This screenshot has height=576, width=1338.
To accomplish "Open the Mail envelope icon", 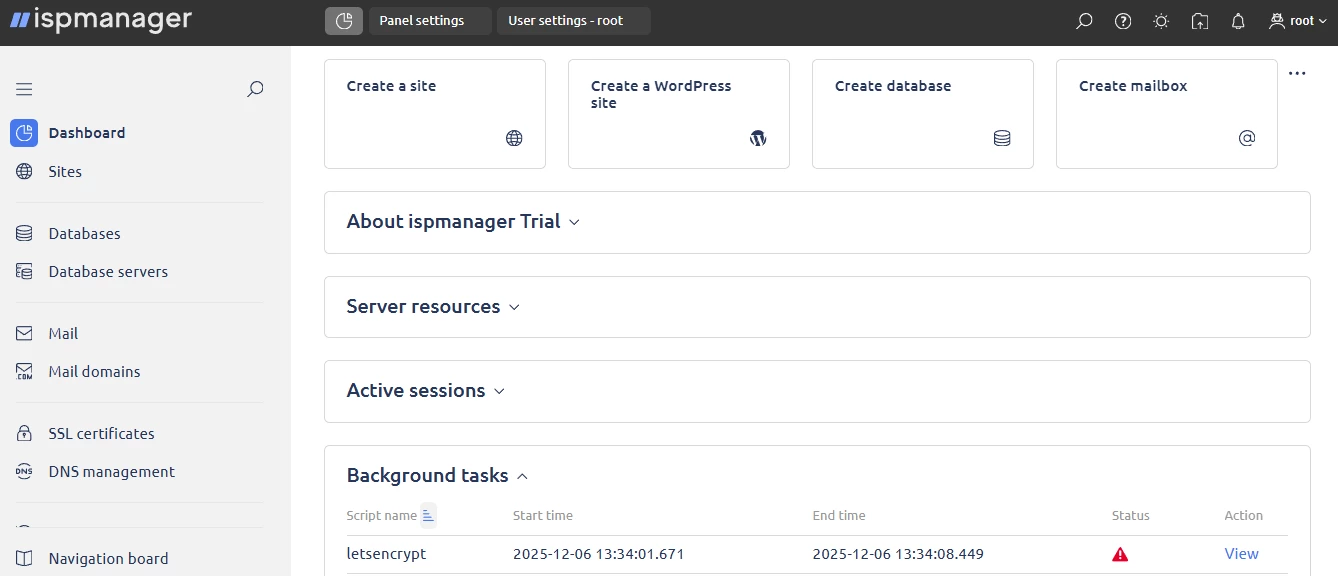I will 23,333.
